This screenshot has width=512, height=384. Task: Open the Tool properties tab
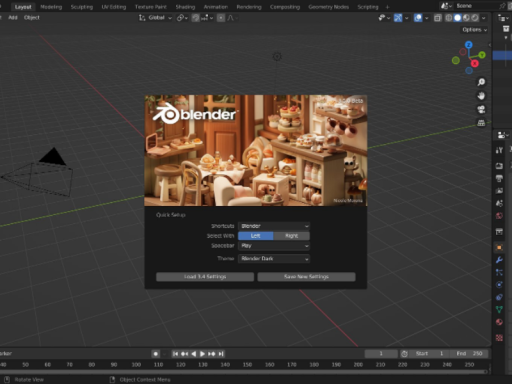[x=499, y=150]
